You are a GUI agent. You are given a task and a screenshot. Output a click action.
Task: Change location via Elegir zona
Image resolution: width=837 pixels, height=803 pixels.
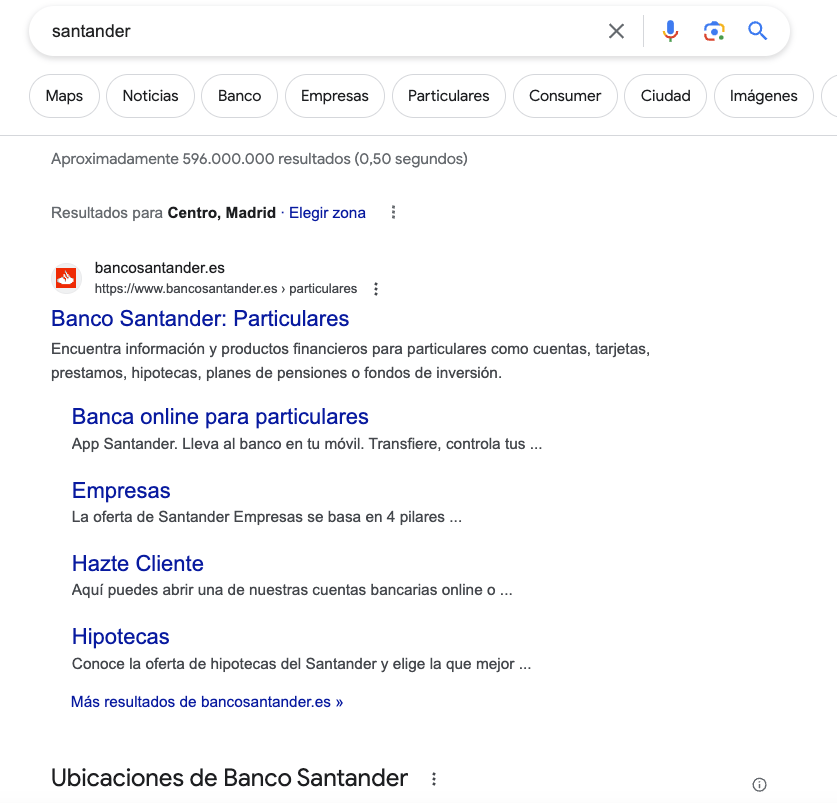[x=327, y=212]
